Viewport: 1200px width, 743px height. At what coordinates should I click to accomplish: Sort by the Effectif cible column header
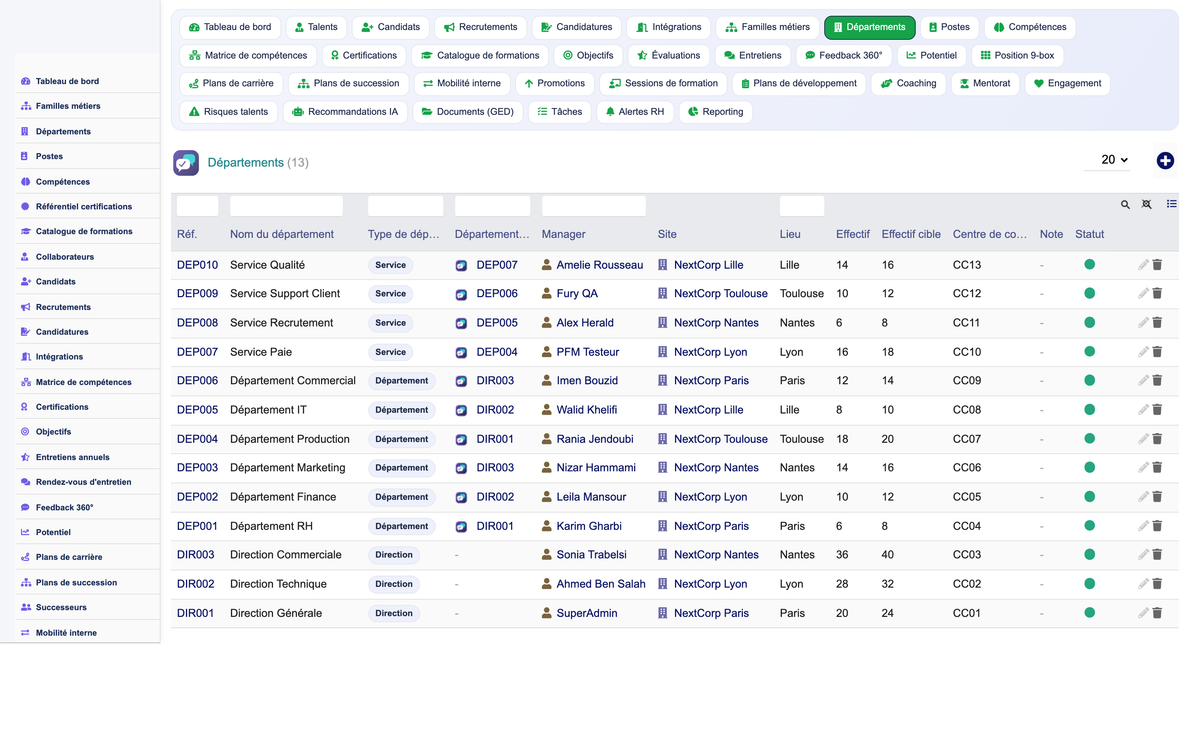(911, 235)
